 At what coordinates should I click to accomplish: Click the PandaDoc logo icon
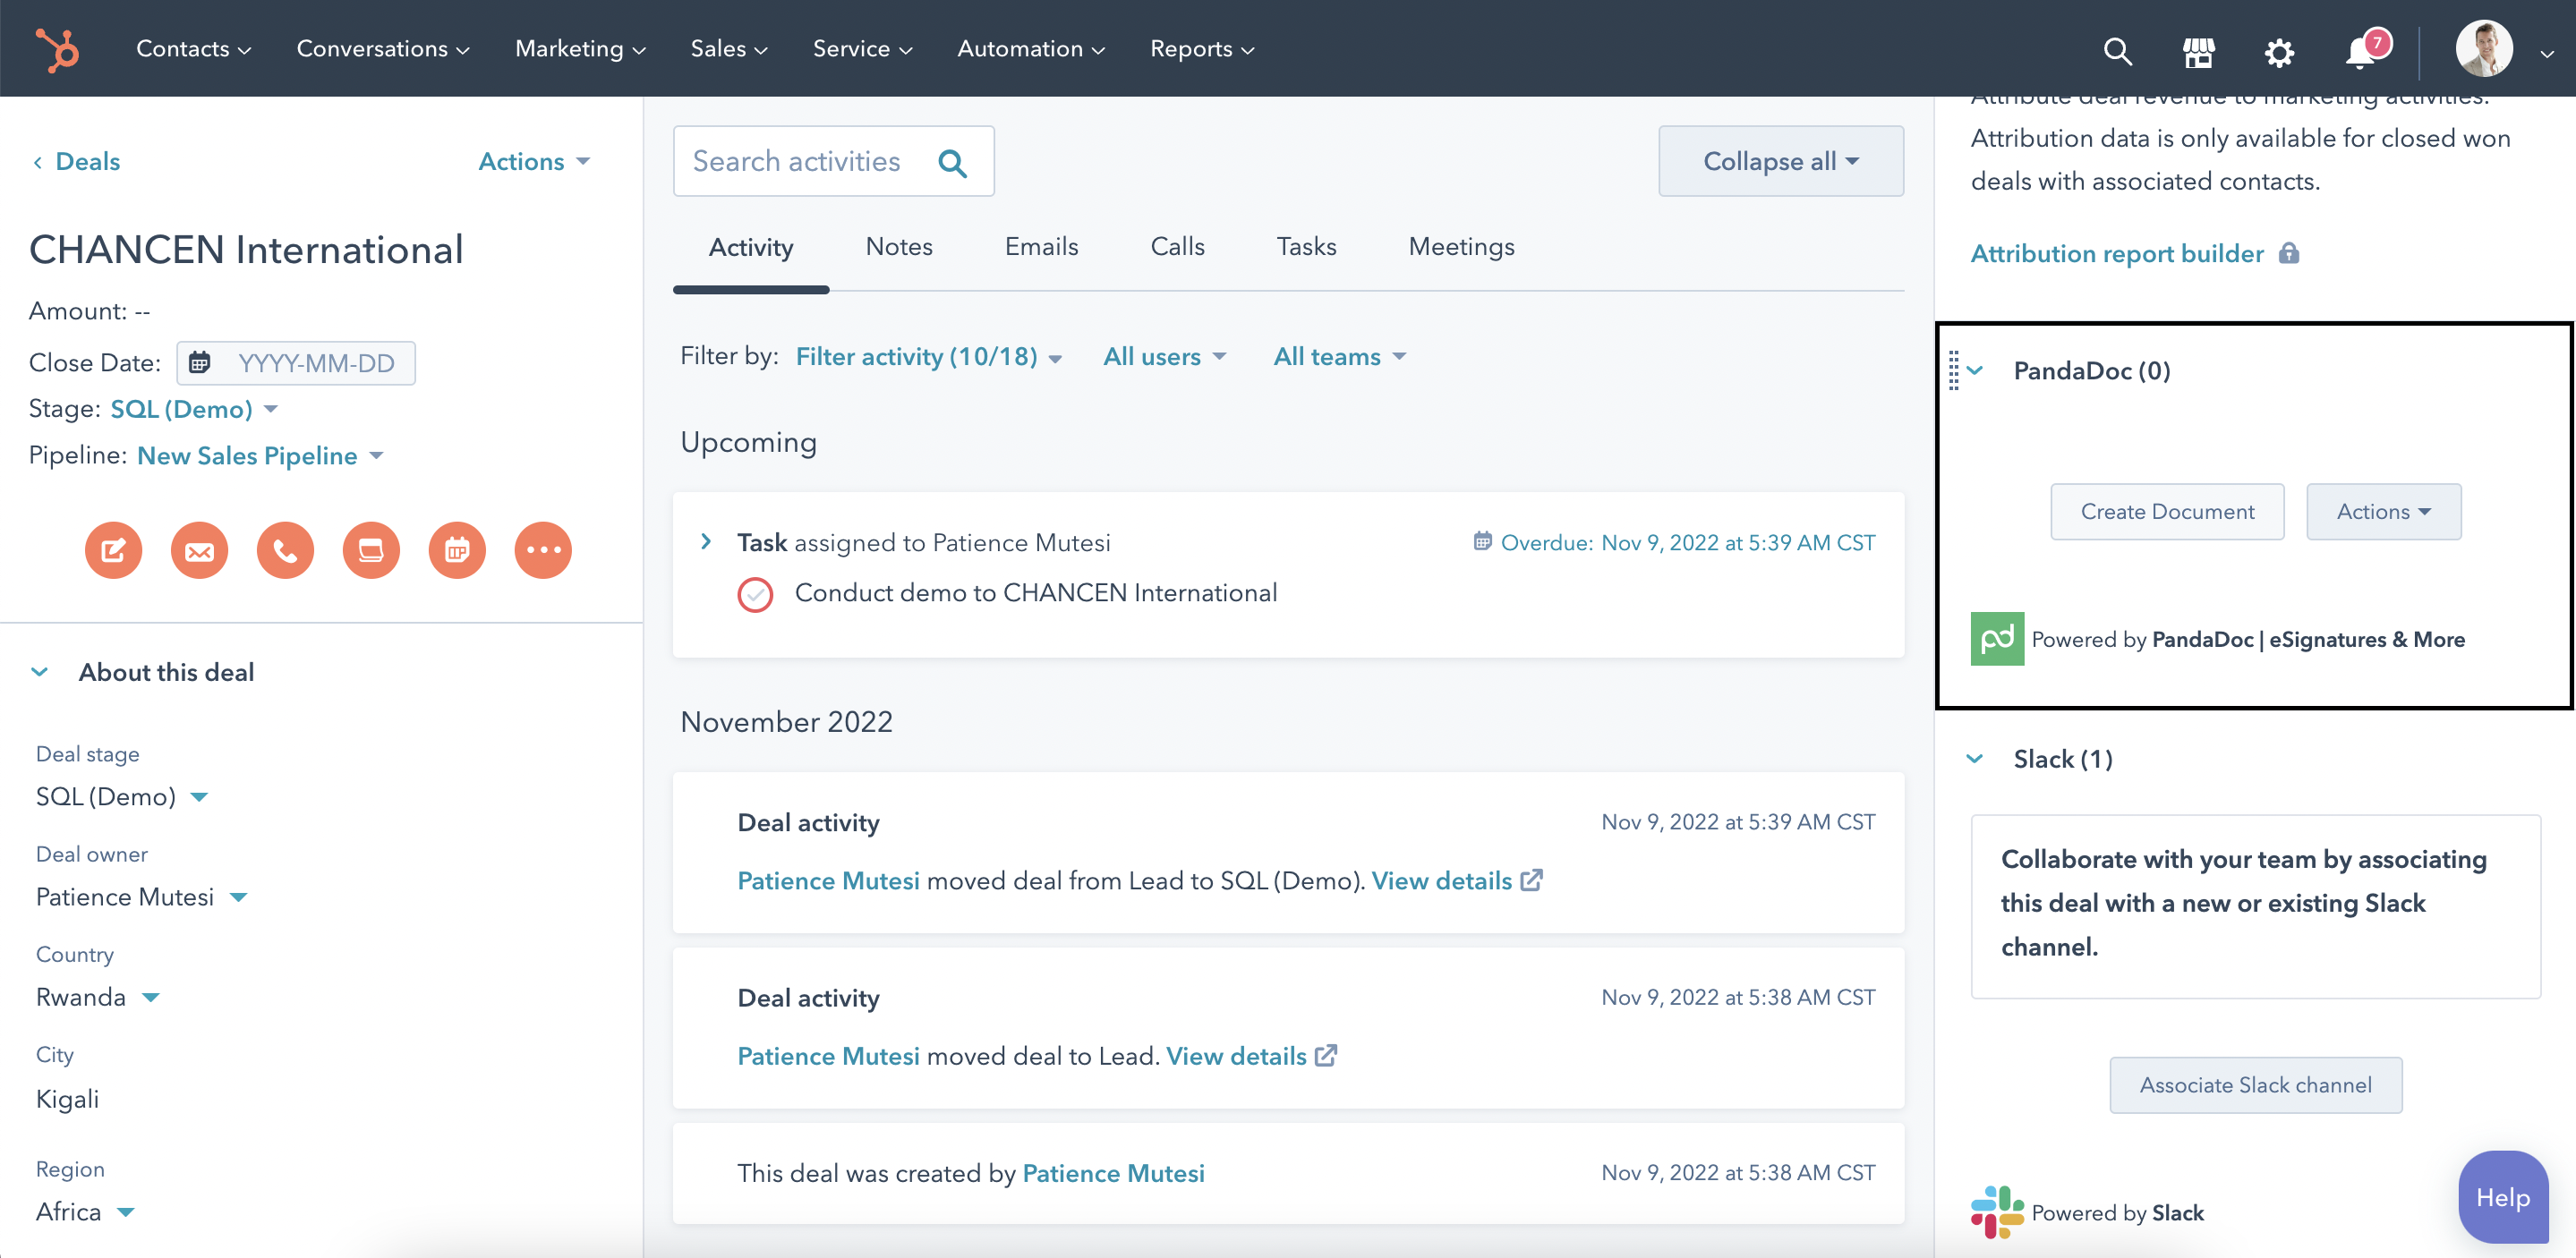pyautogui.click(x=1997, y=639)
